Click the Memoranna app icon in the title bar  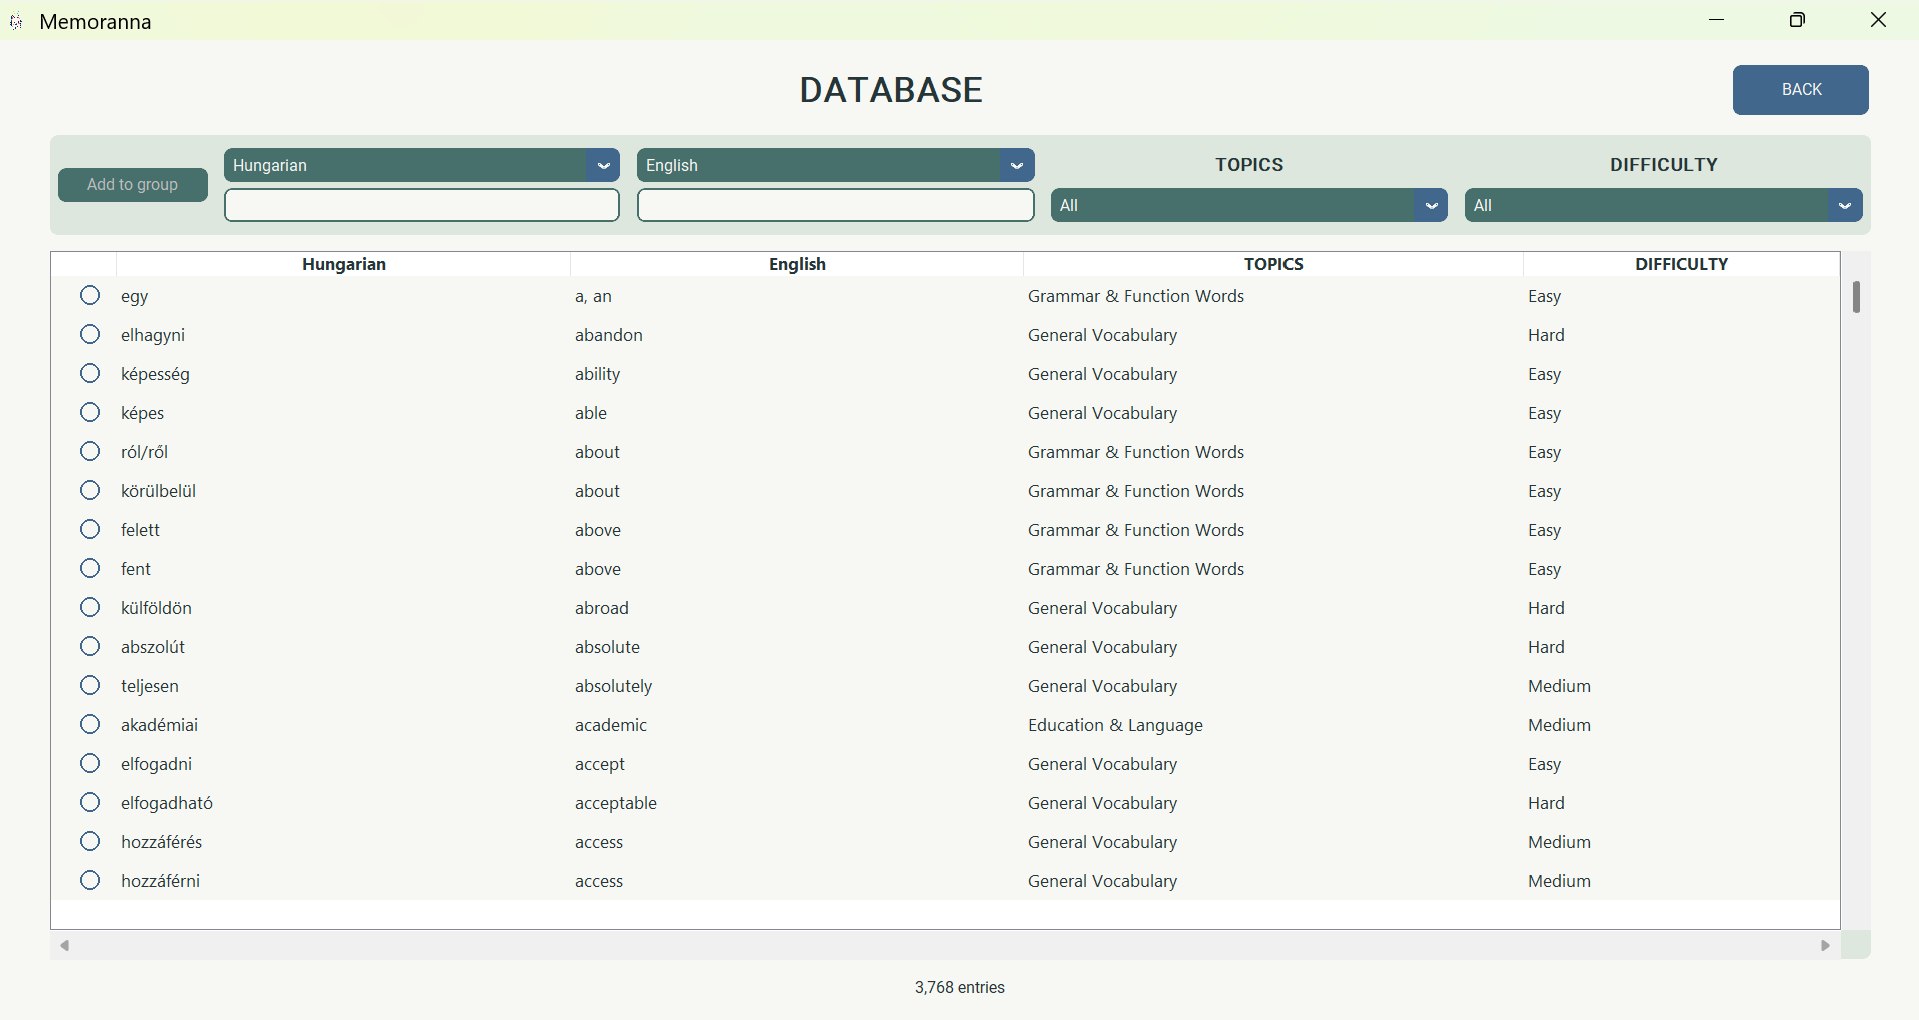tap(16, 21)
